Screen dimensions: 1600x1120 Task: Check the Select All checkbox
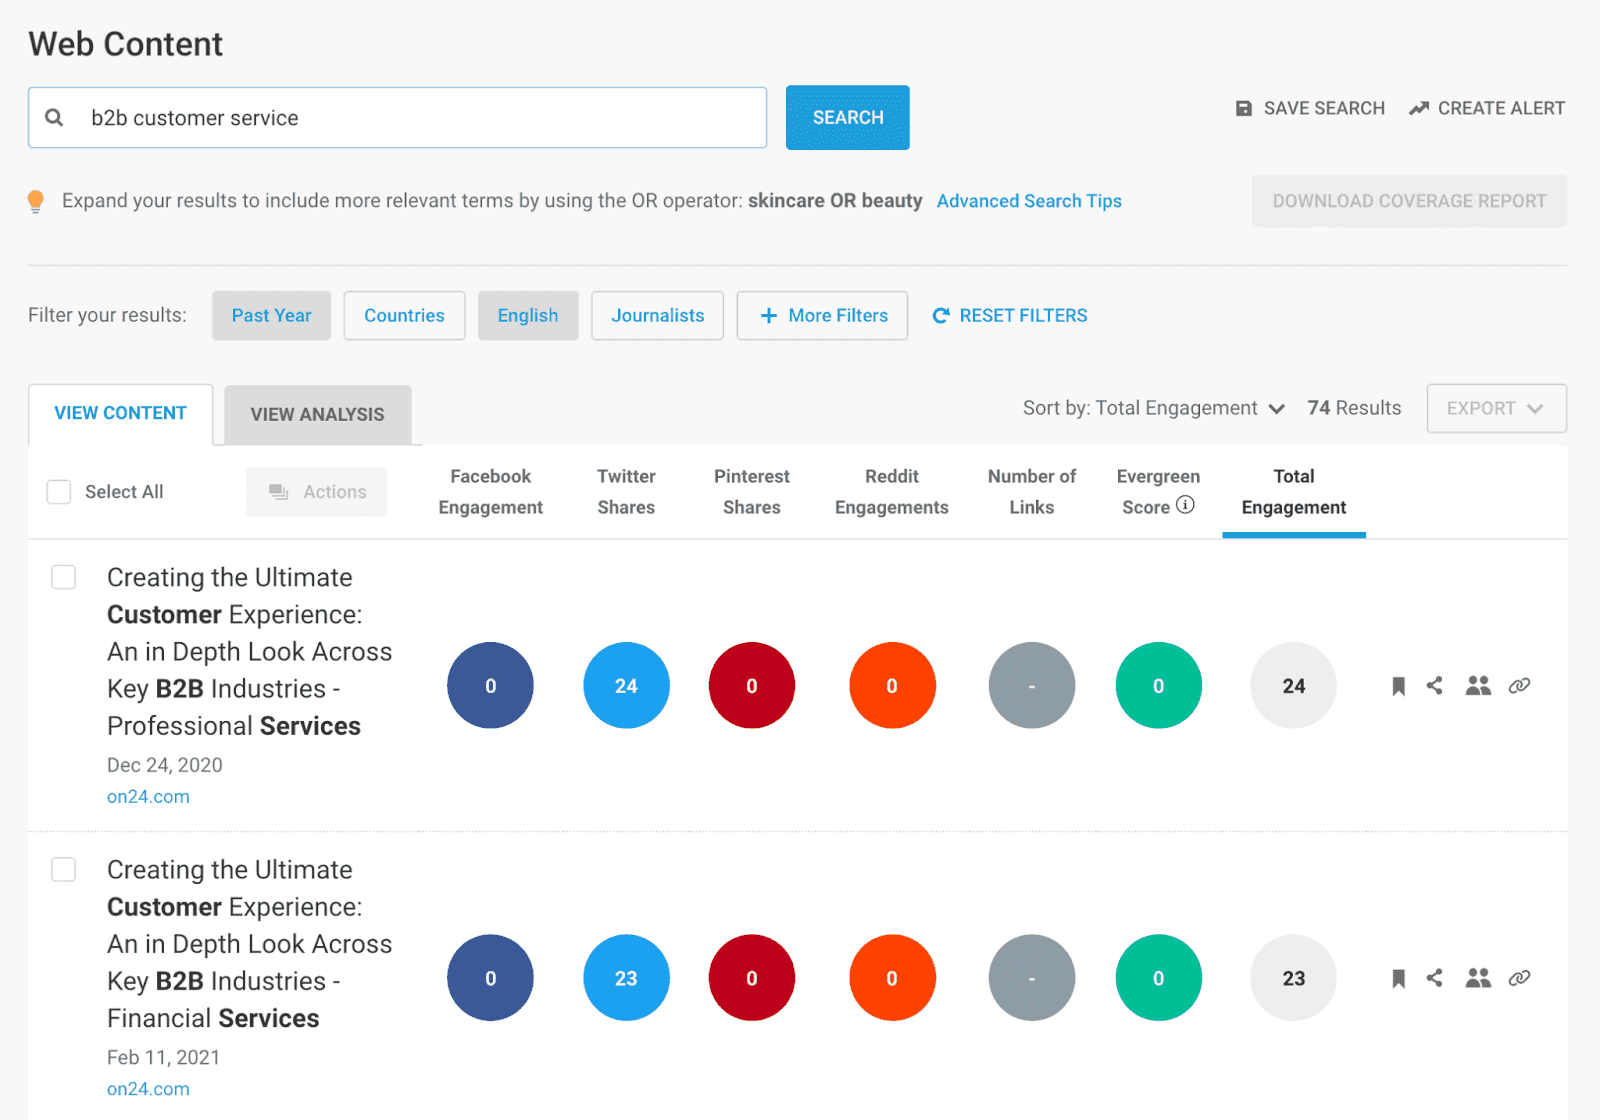coord(59,491)
